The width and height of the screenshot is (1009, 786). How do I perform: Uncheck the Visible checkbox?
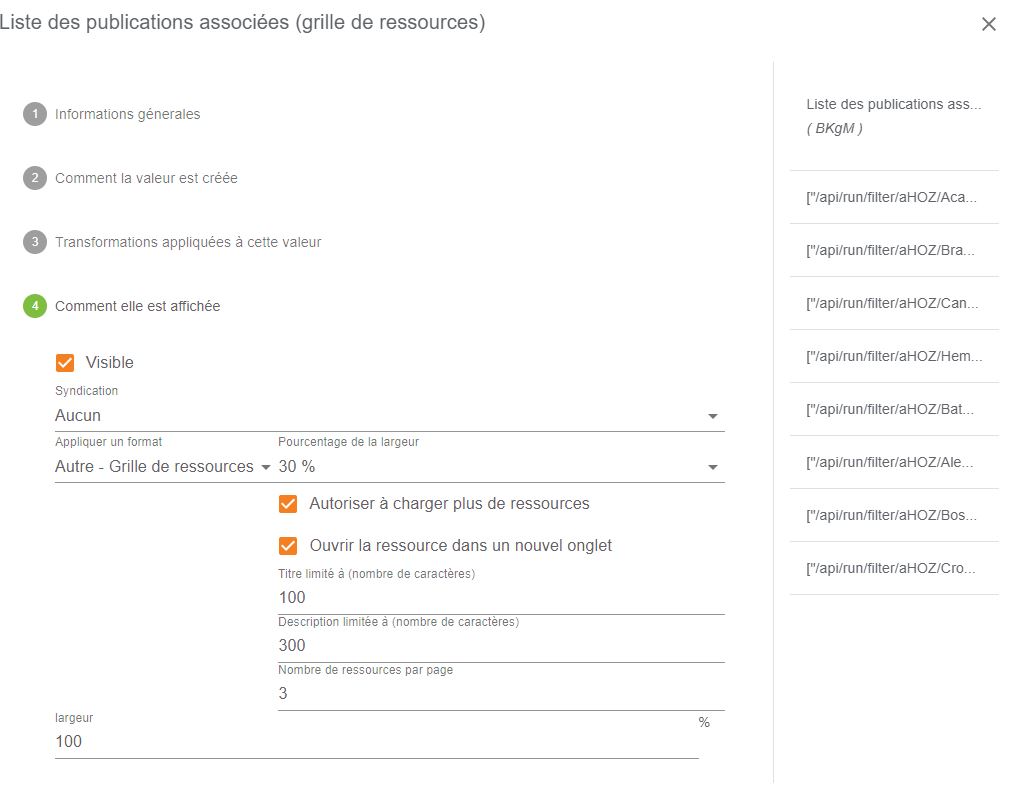point(65,362)
